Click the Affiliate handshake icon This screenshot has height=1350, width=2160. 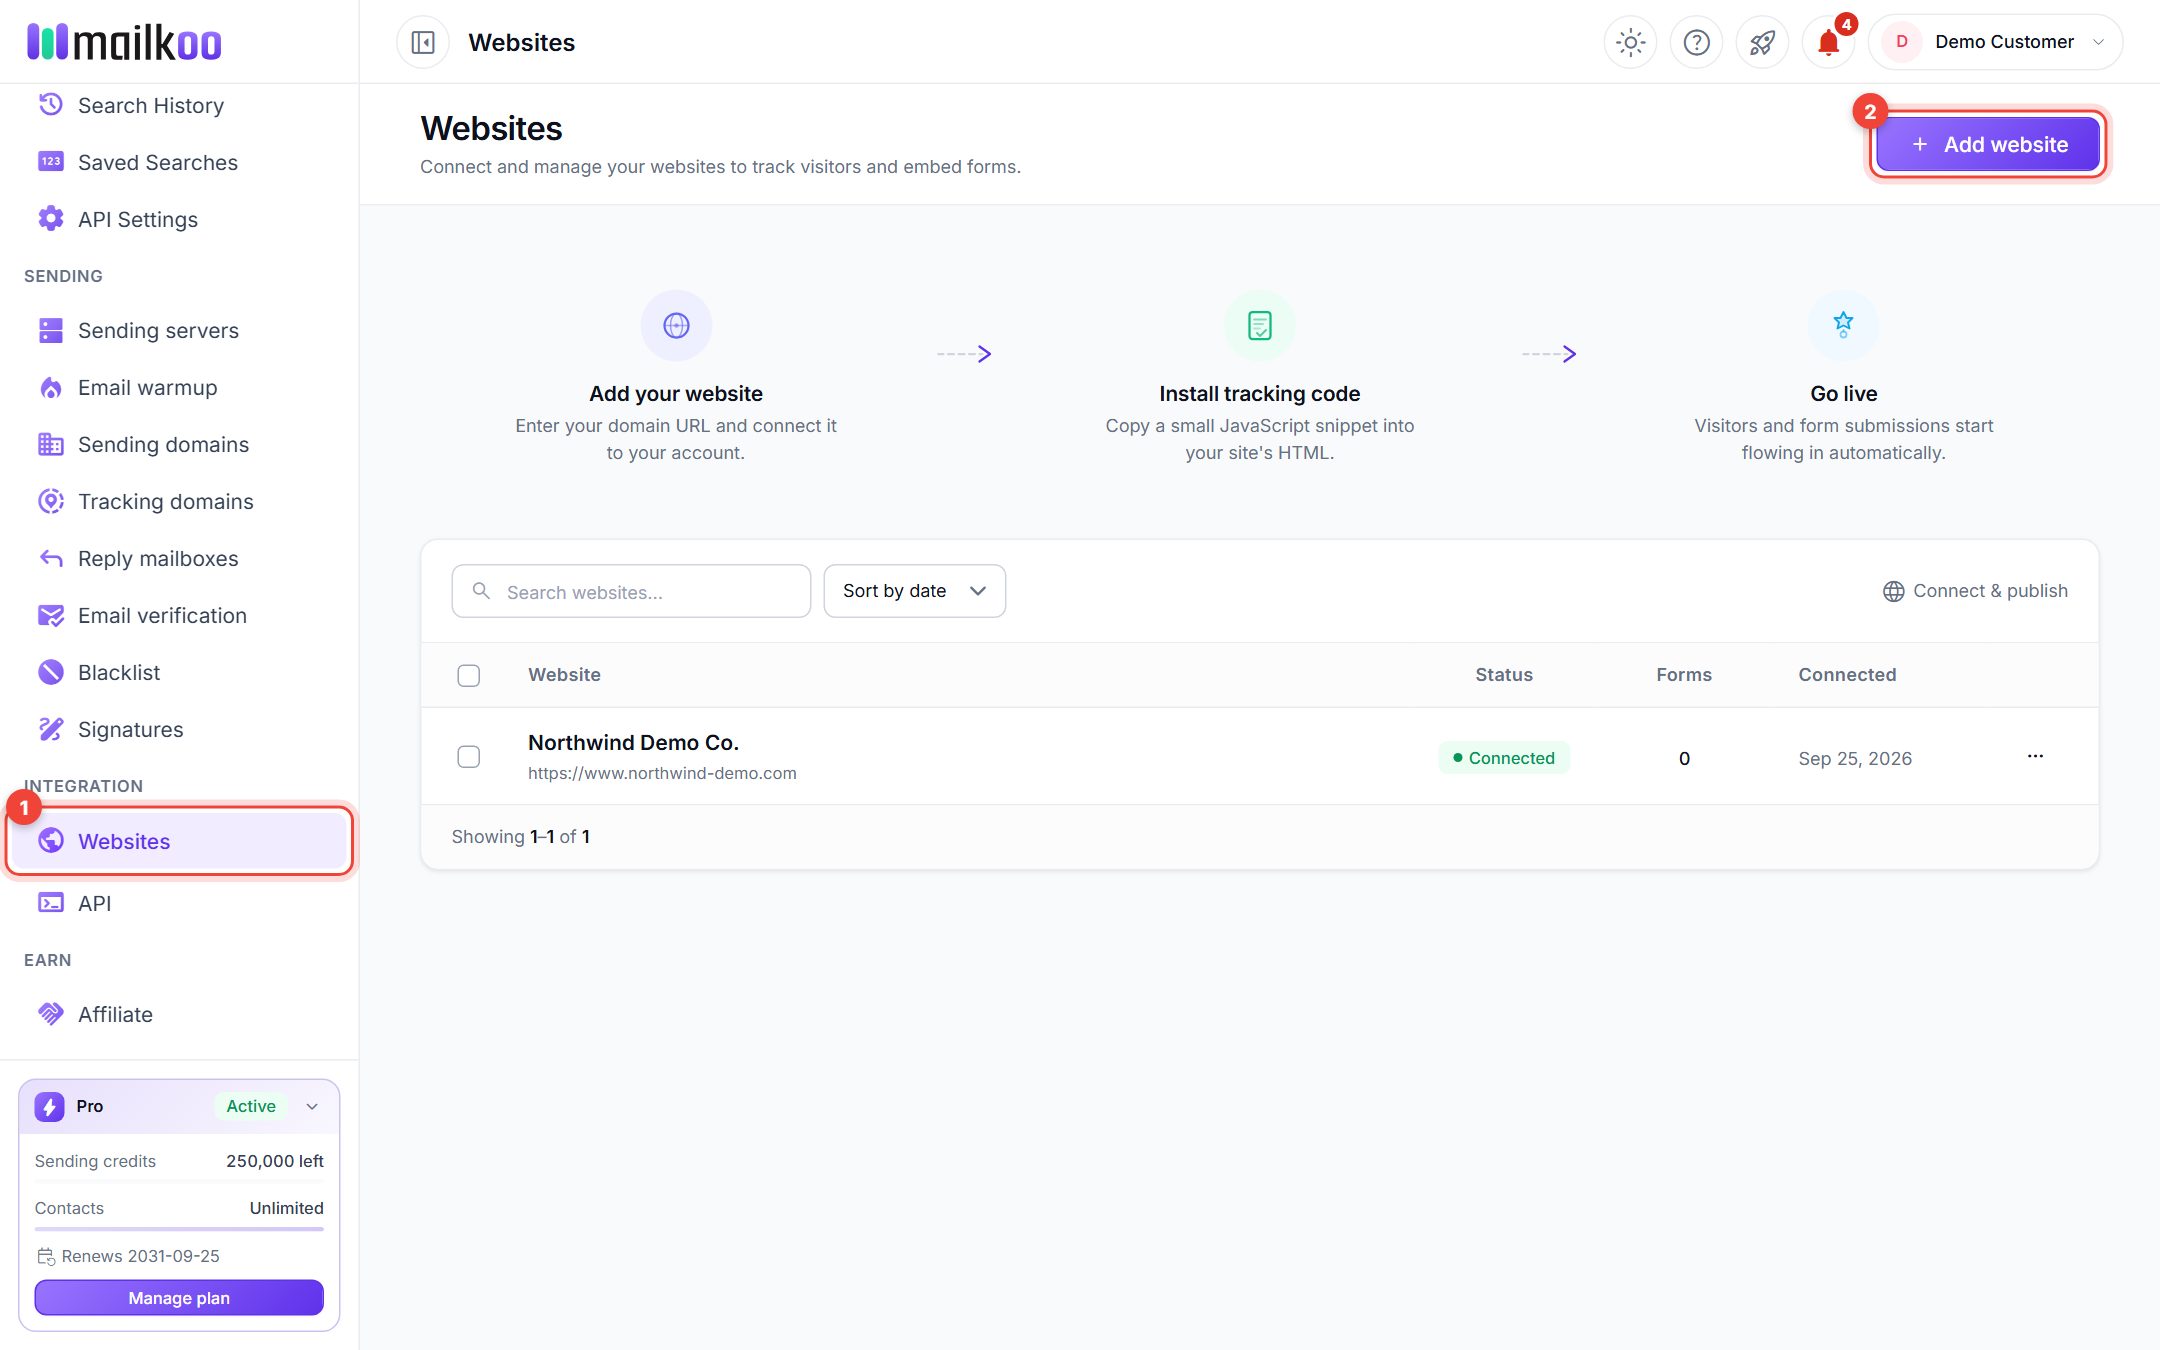pyautogui.click(x=50, y=1014)
